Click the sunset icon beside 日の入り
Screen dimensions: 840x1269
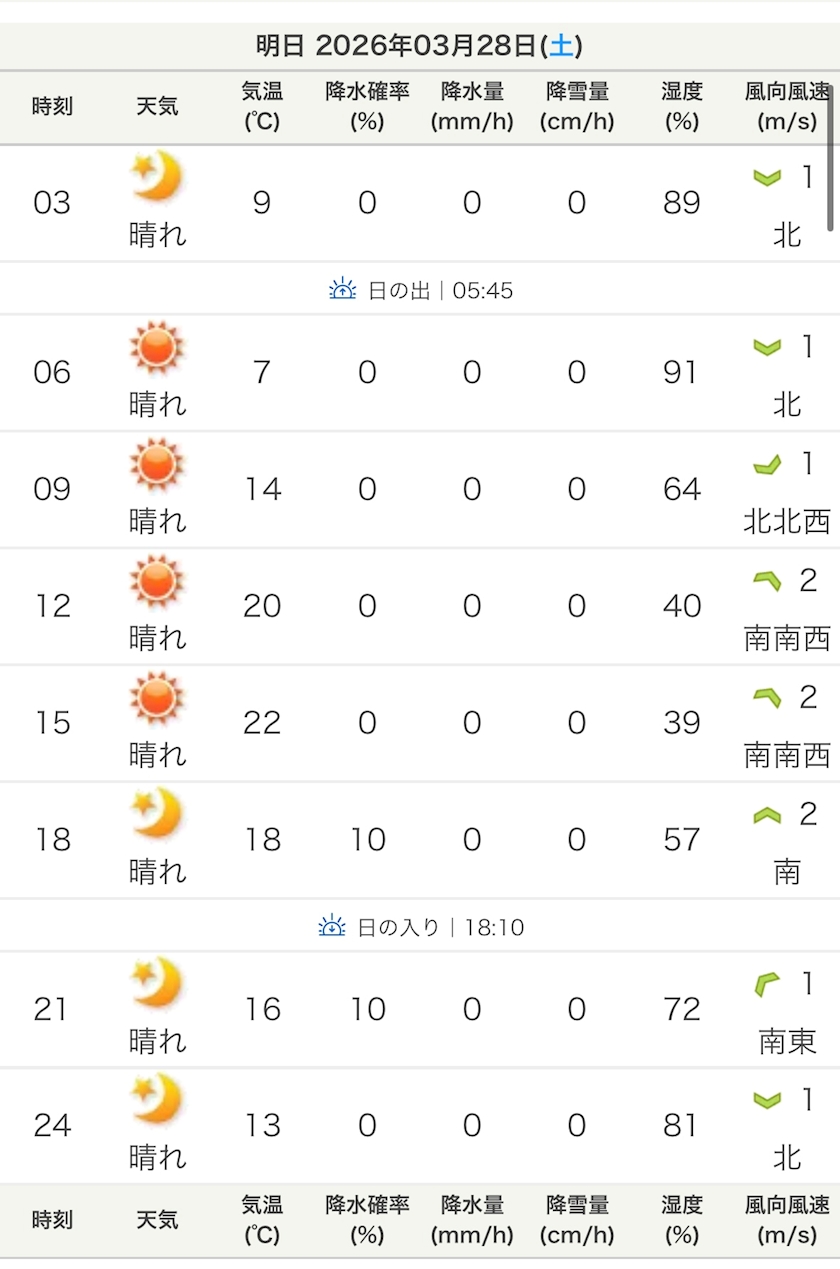click(x=332, y=927)
